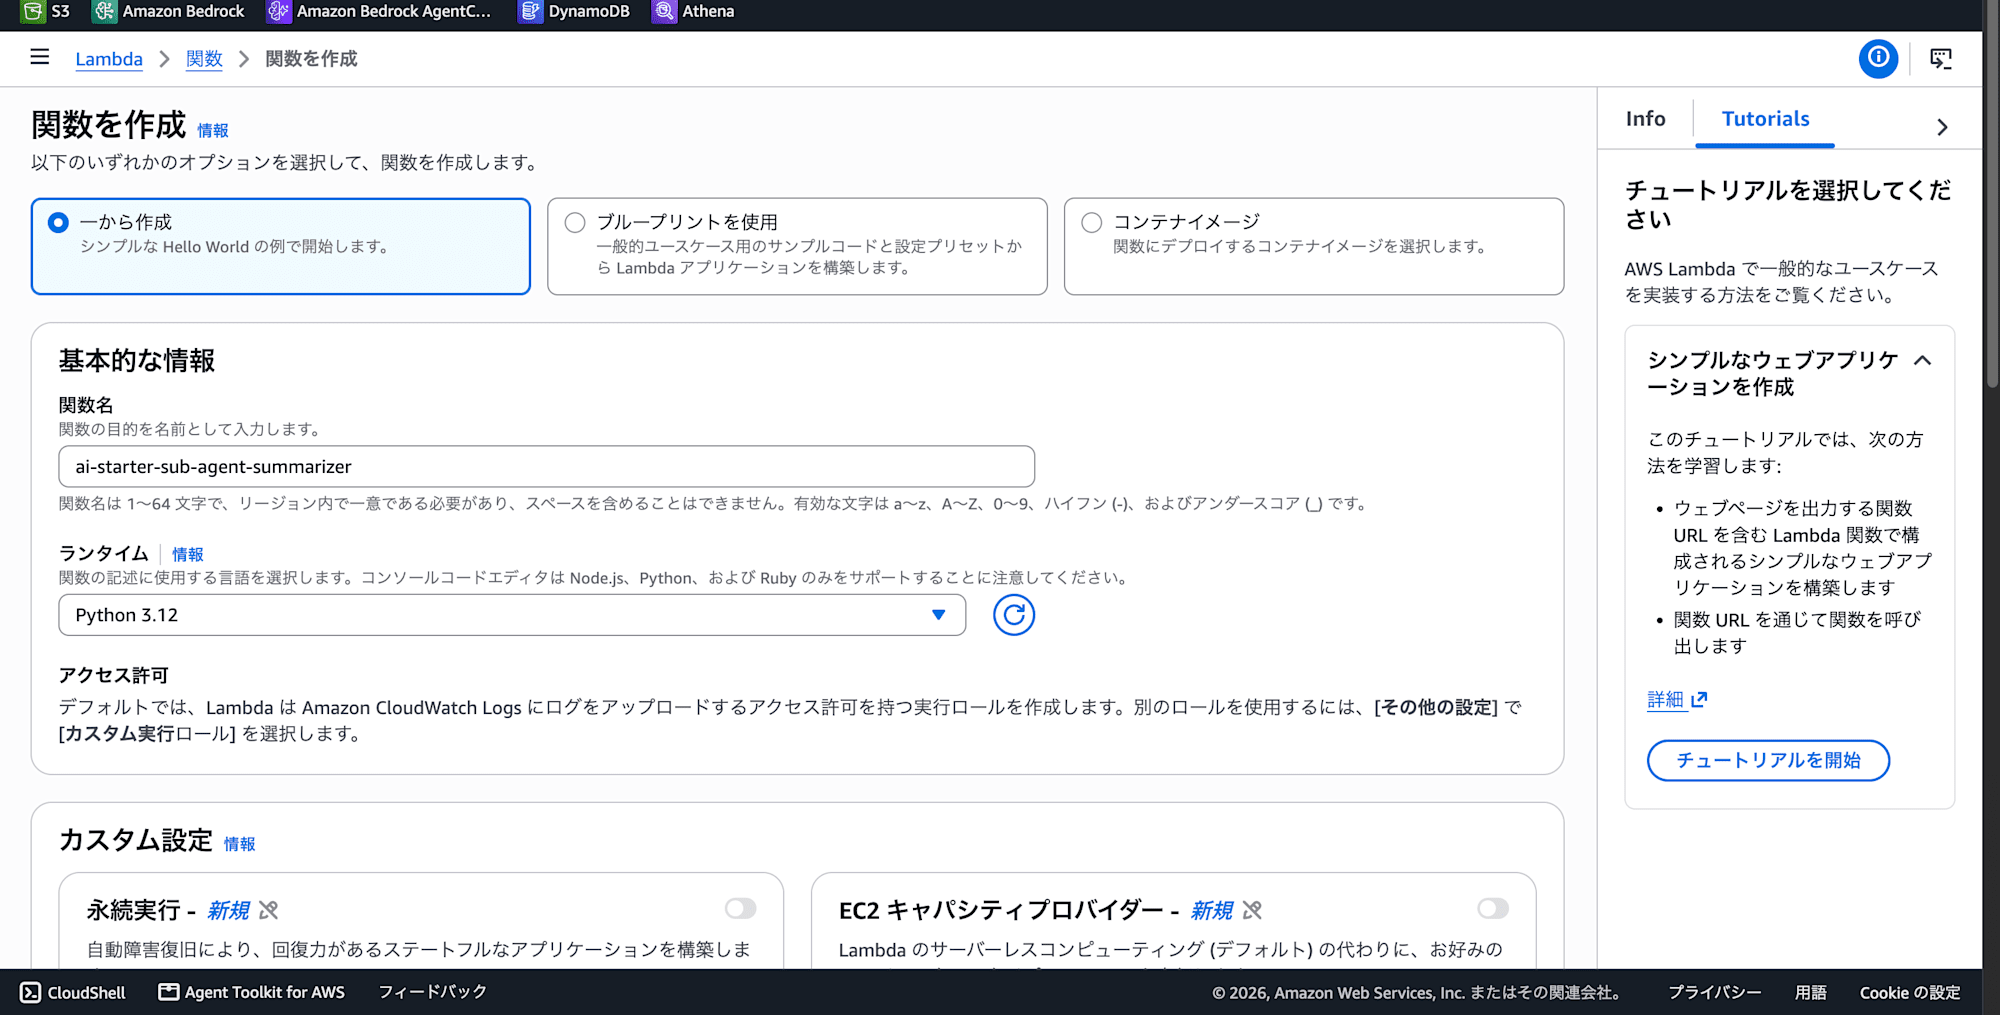Go to the Lambda breadcrumb link
Viewport: 2000px width, 1015px height.
(x=109, y=59)
